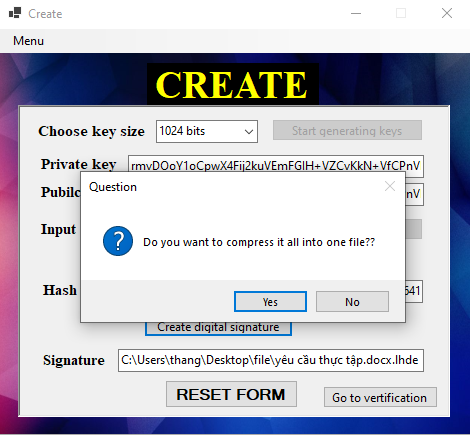The image size is (470, 435).
Task: Choose No in the compress file dialog
Action: (352, 302)
